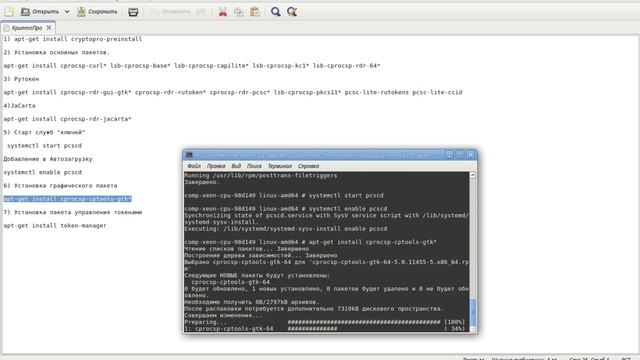Image resolution: width=640 pixels, height=360 pixels.
Task: Open the Справка menu in the terminal
Action: click(309, 166)
